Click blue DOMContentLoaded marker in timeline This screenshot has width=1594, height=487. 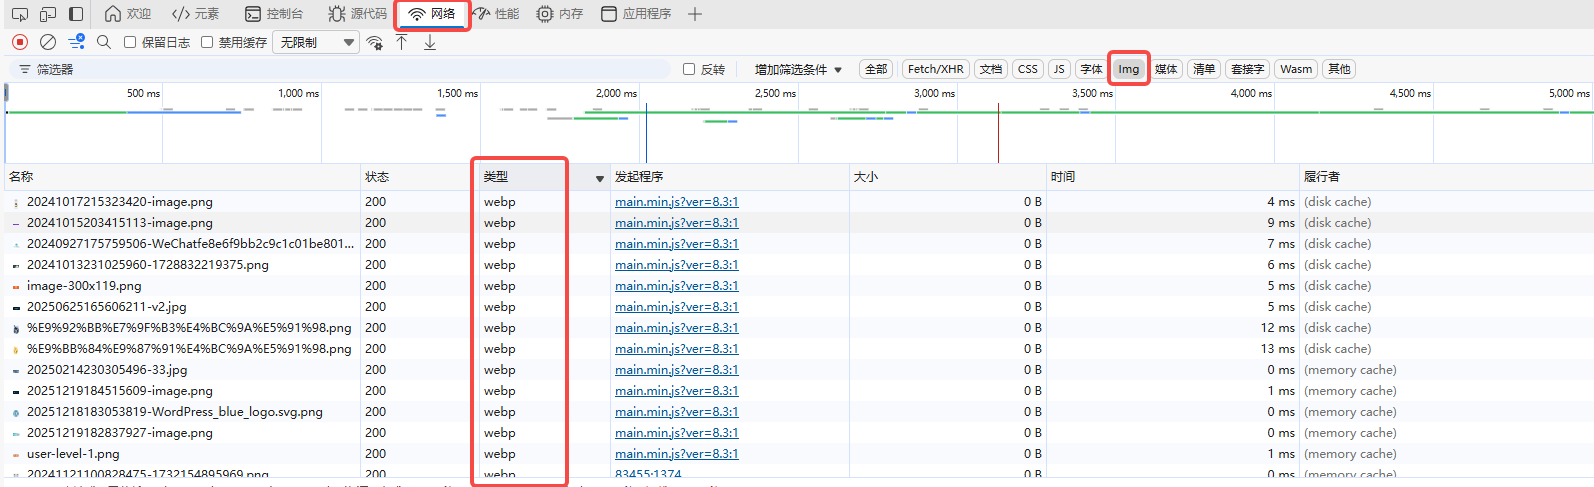646,132
